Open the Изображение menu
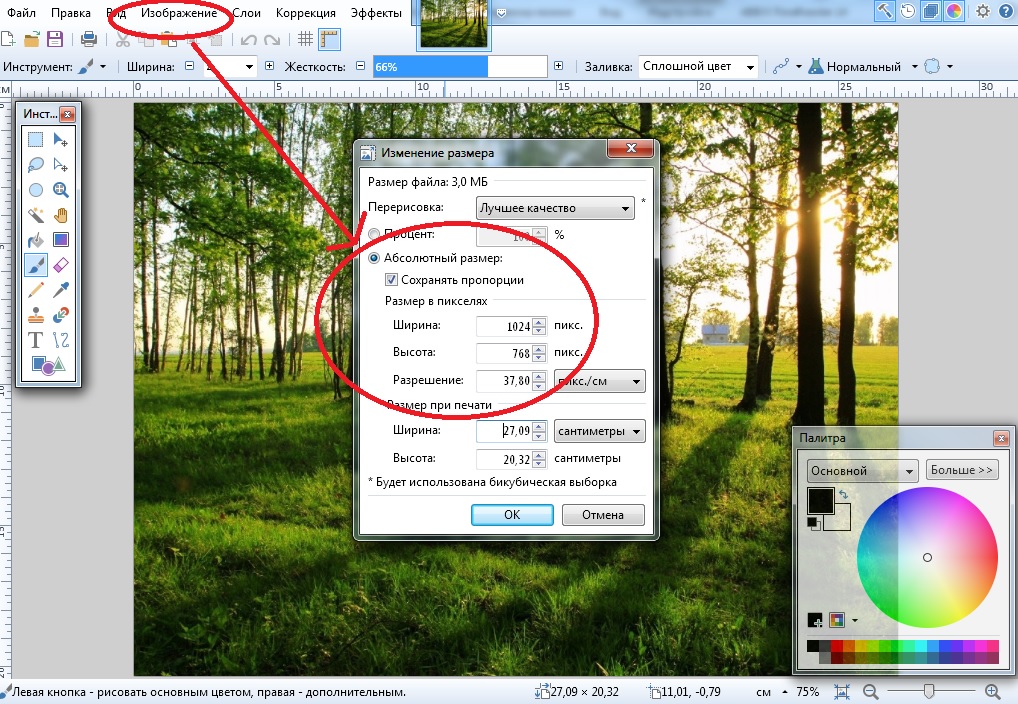 click(179, 13)
